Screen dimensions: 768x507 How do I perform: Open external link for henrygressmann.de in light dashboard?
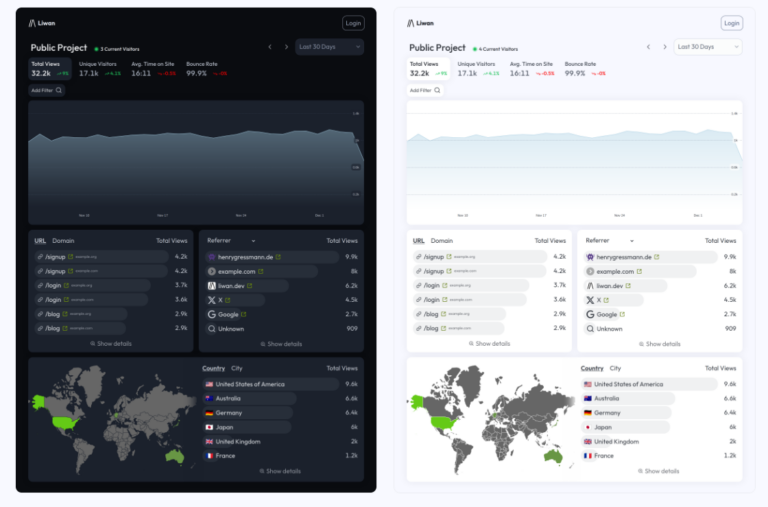(x=657, y=257)
